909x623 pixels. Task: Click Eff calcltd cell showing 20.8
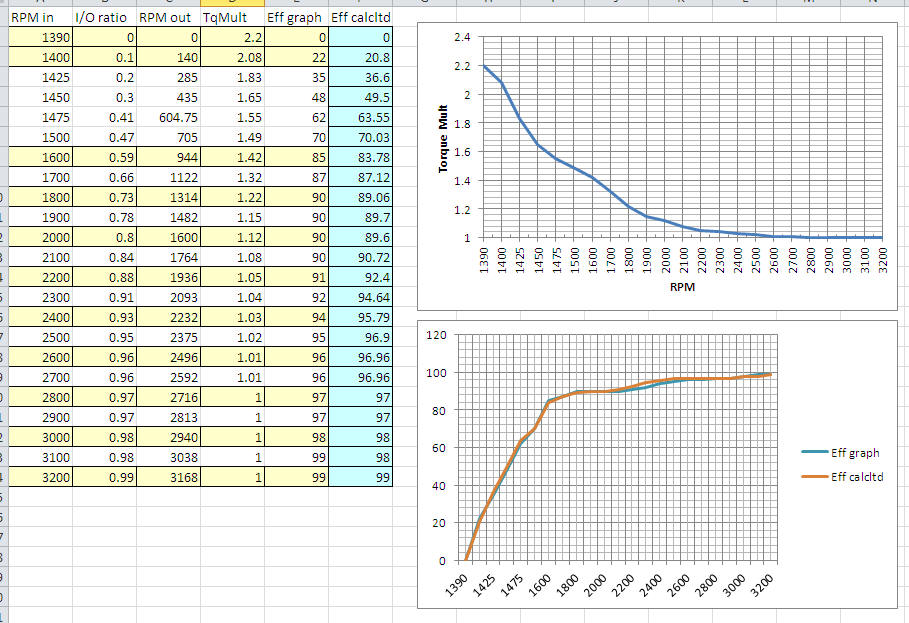[x=361, y=57]
